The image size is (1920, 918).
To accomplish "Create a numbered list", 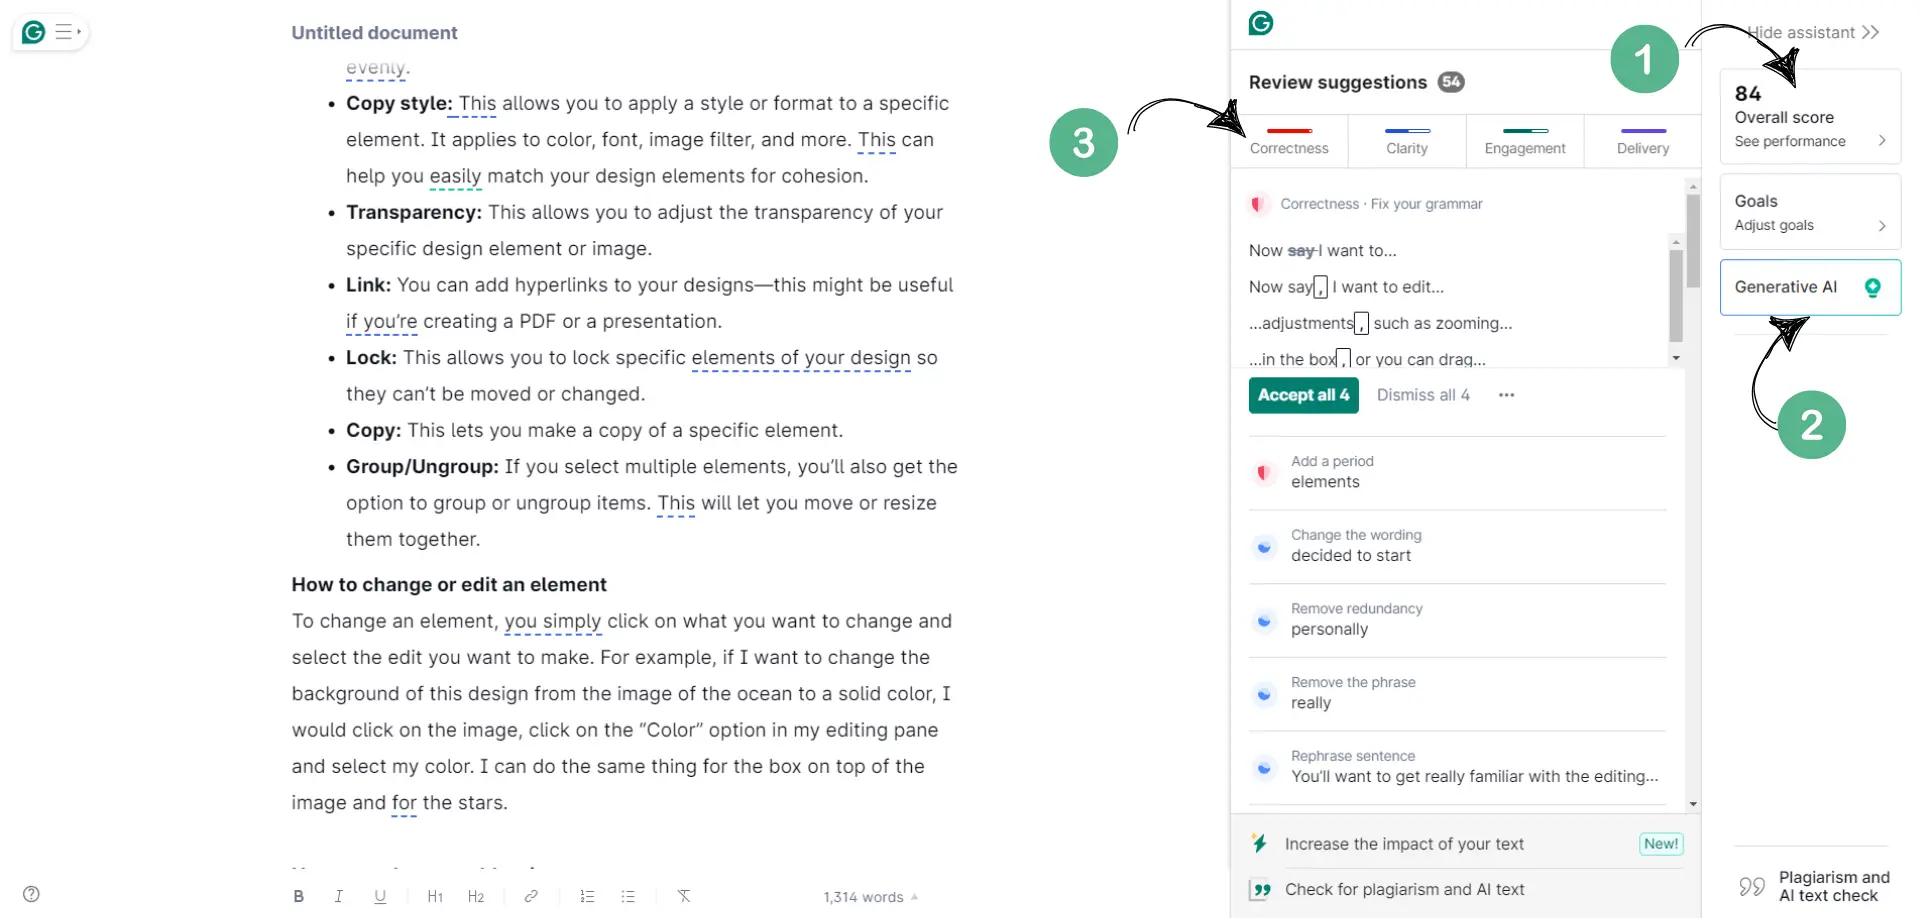I will click(587, 896).
